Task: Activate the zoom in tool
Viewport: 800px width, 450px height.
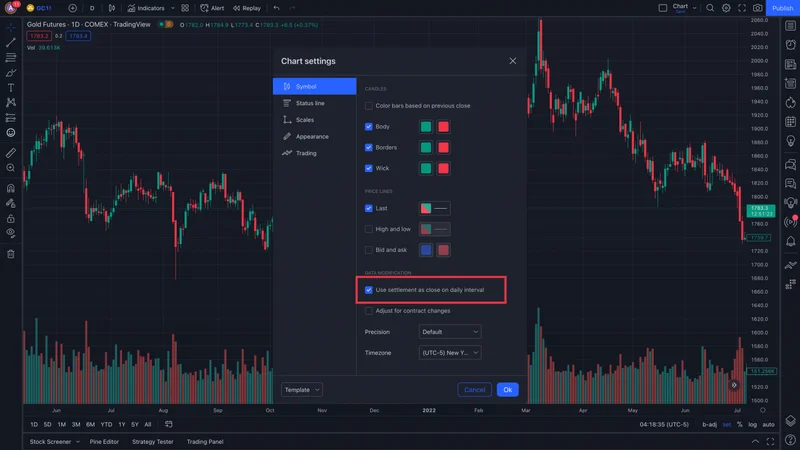Action: coord(11,168)
